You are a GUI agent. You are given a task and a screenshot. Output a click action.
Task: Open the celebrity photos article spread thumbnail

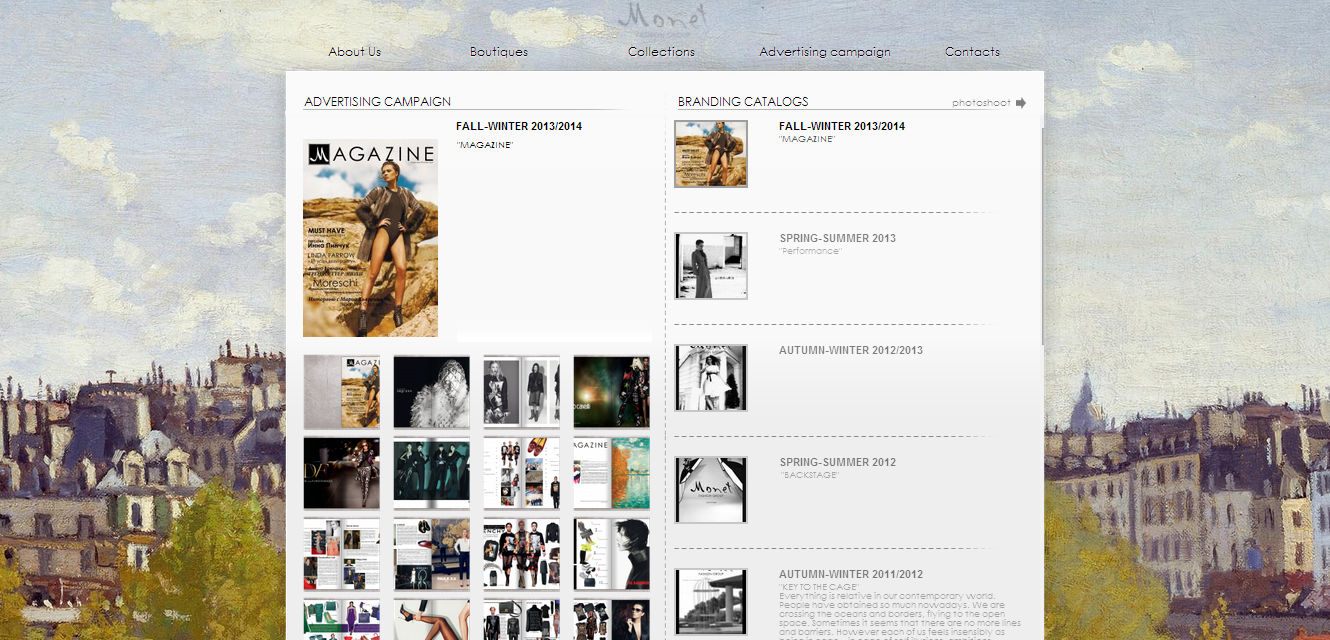tap(342, 554)
